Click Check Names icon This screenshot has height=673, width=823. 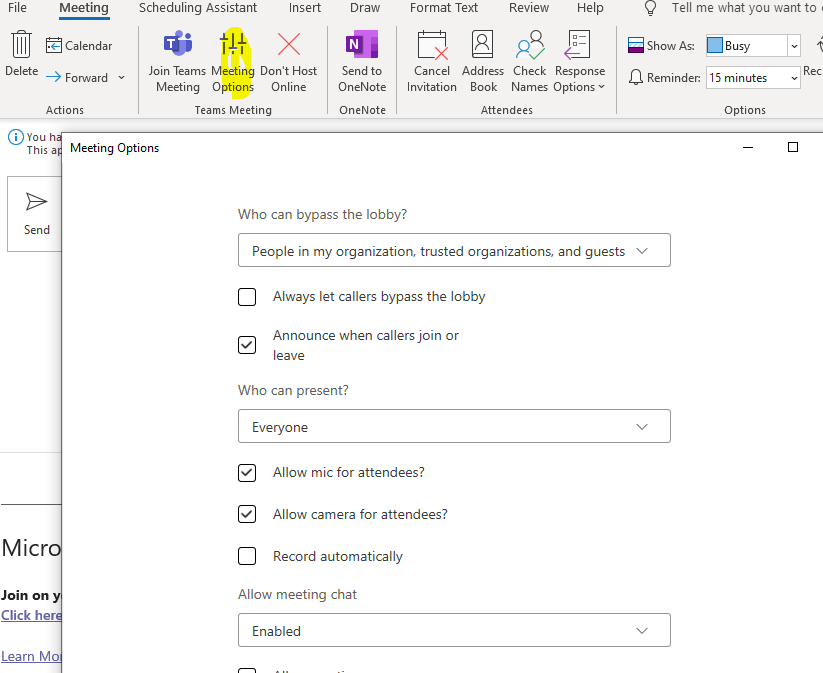(530, 45)
